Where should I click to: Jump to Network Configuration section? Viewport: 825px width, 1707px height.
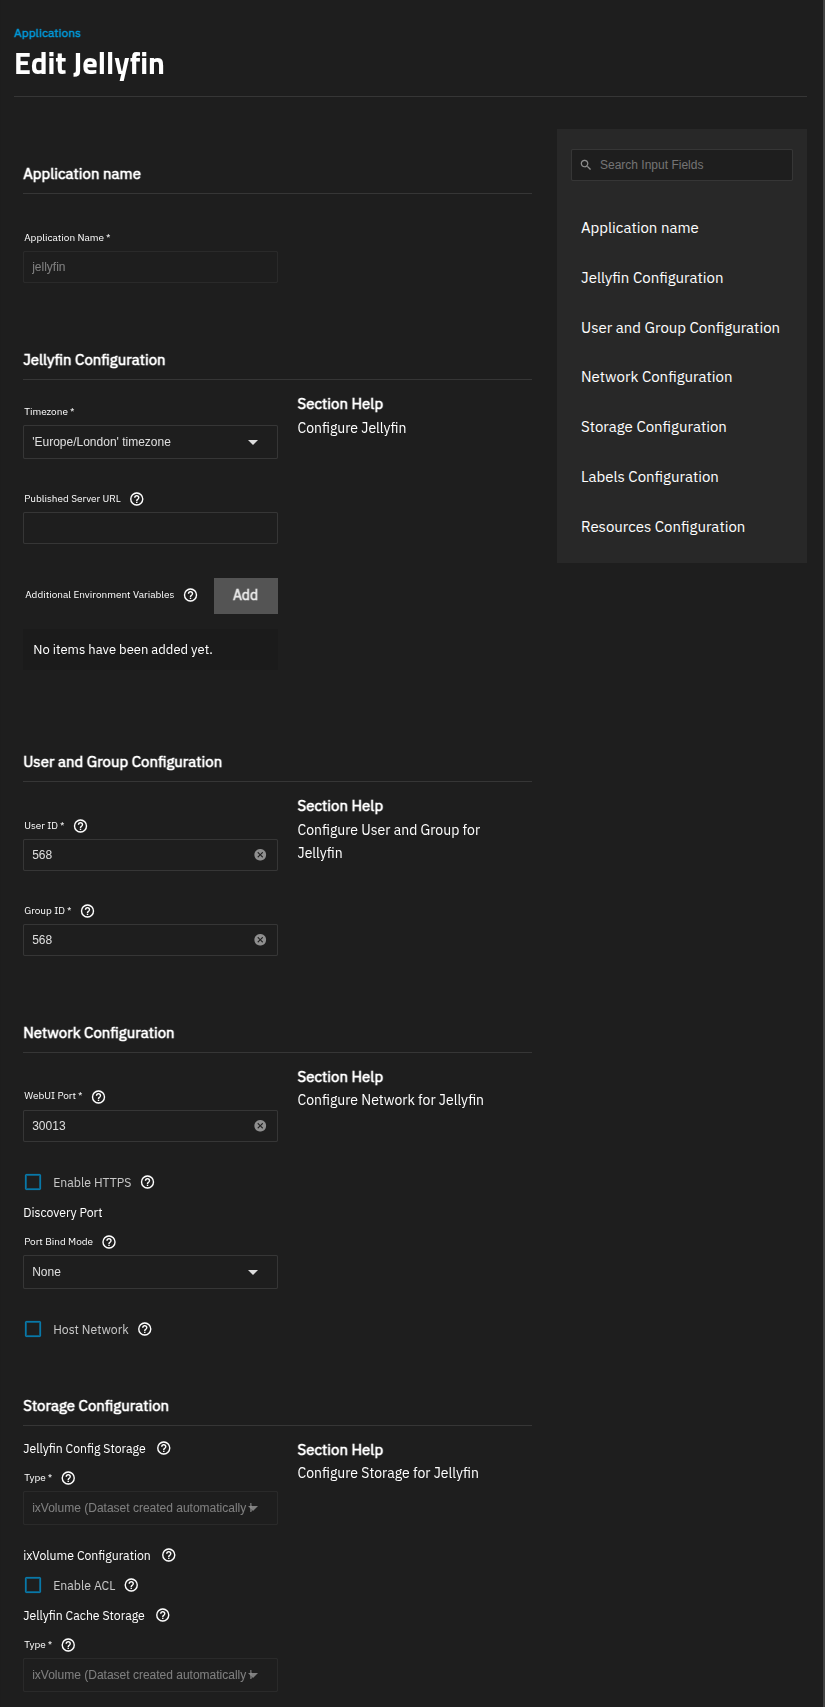[656, 377]
